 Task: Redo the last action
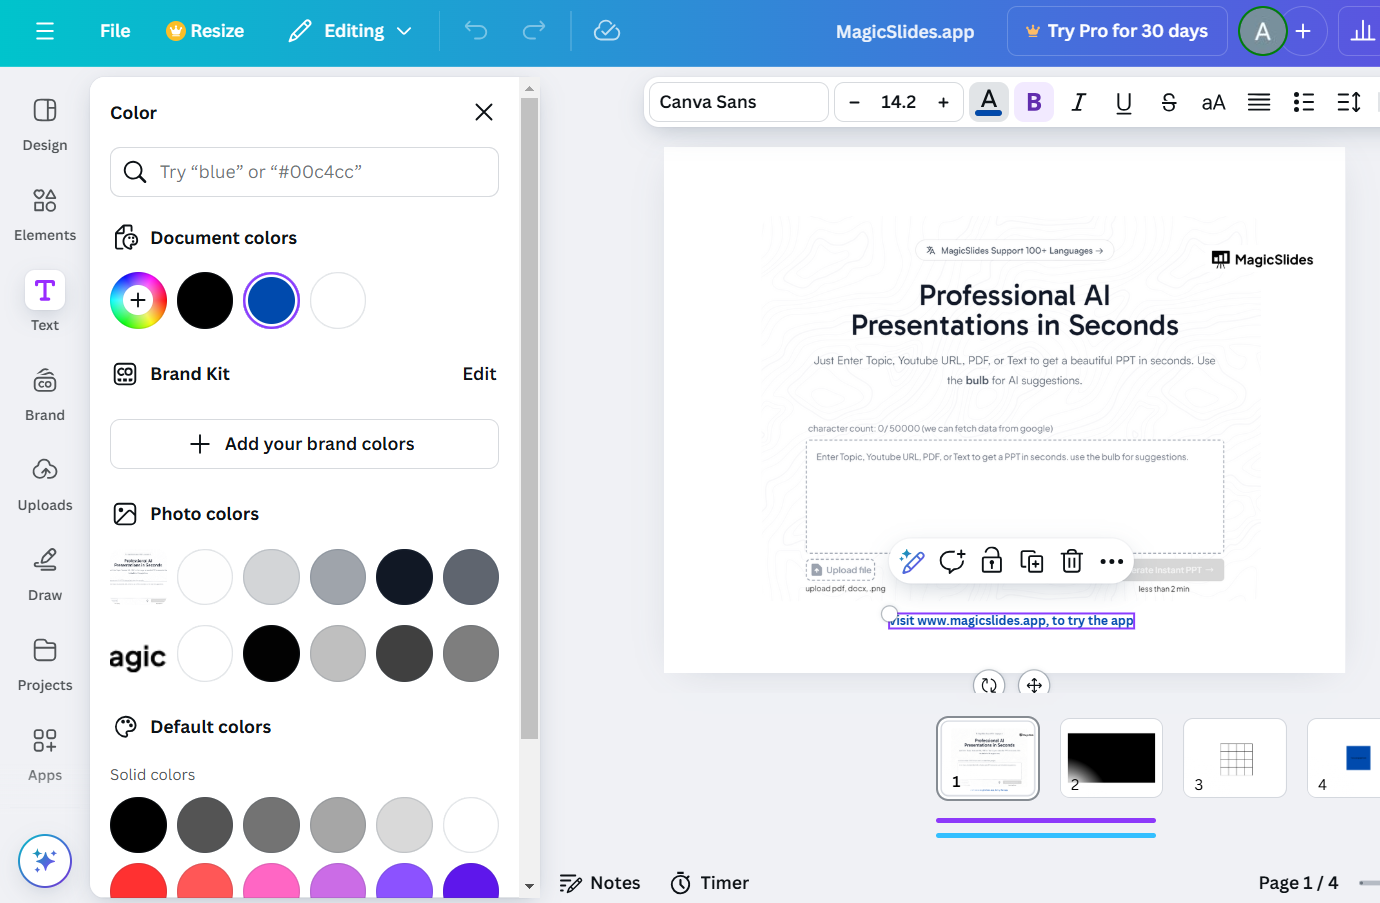coord(534,31)
